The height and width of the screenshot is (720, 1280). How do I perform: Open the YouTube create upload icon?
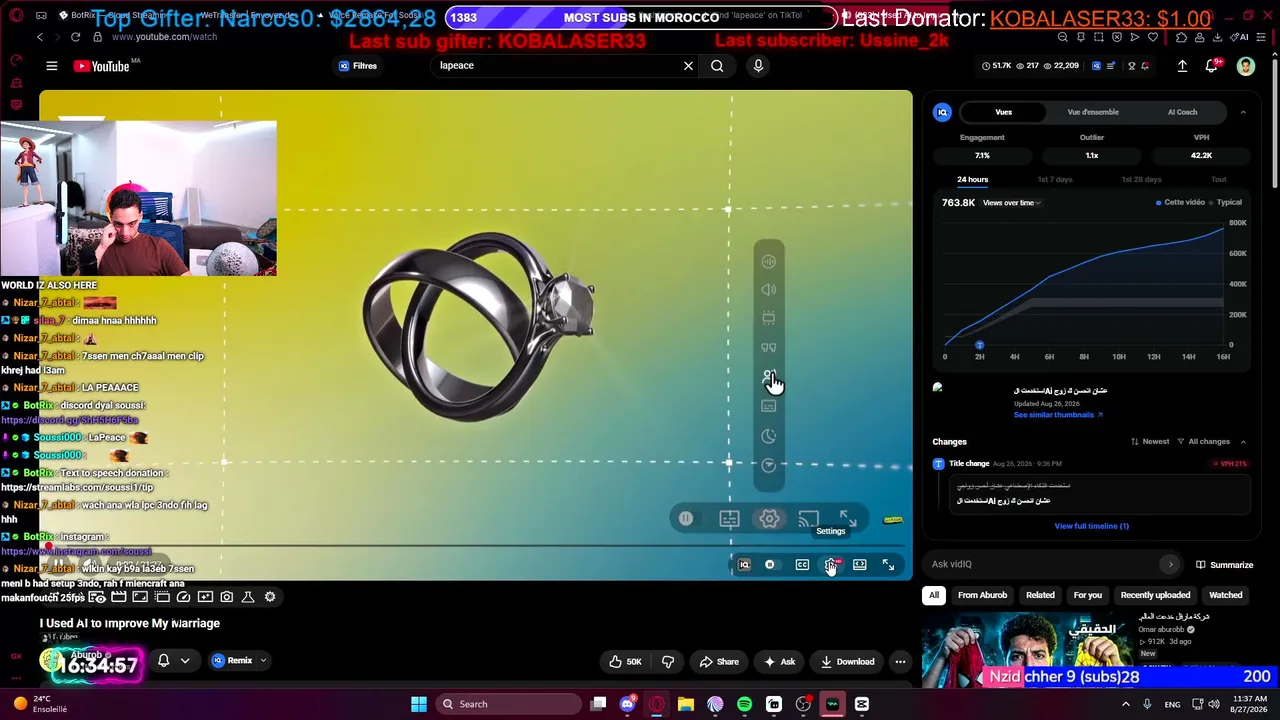(x=1182, y=66)
